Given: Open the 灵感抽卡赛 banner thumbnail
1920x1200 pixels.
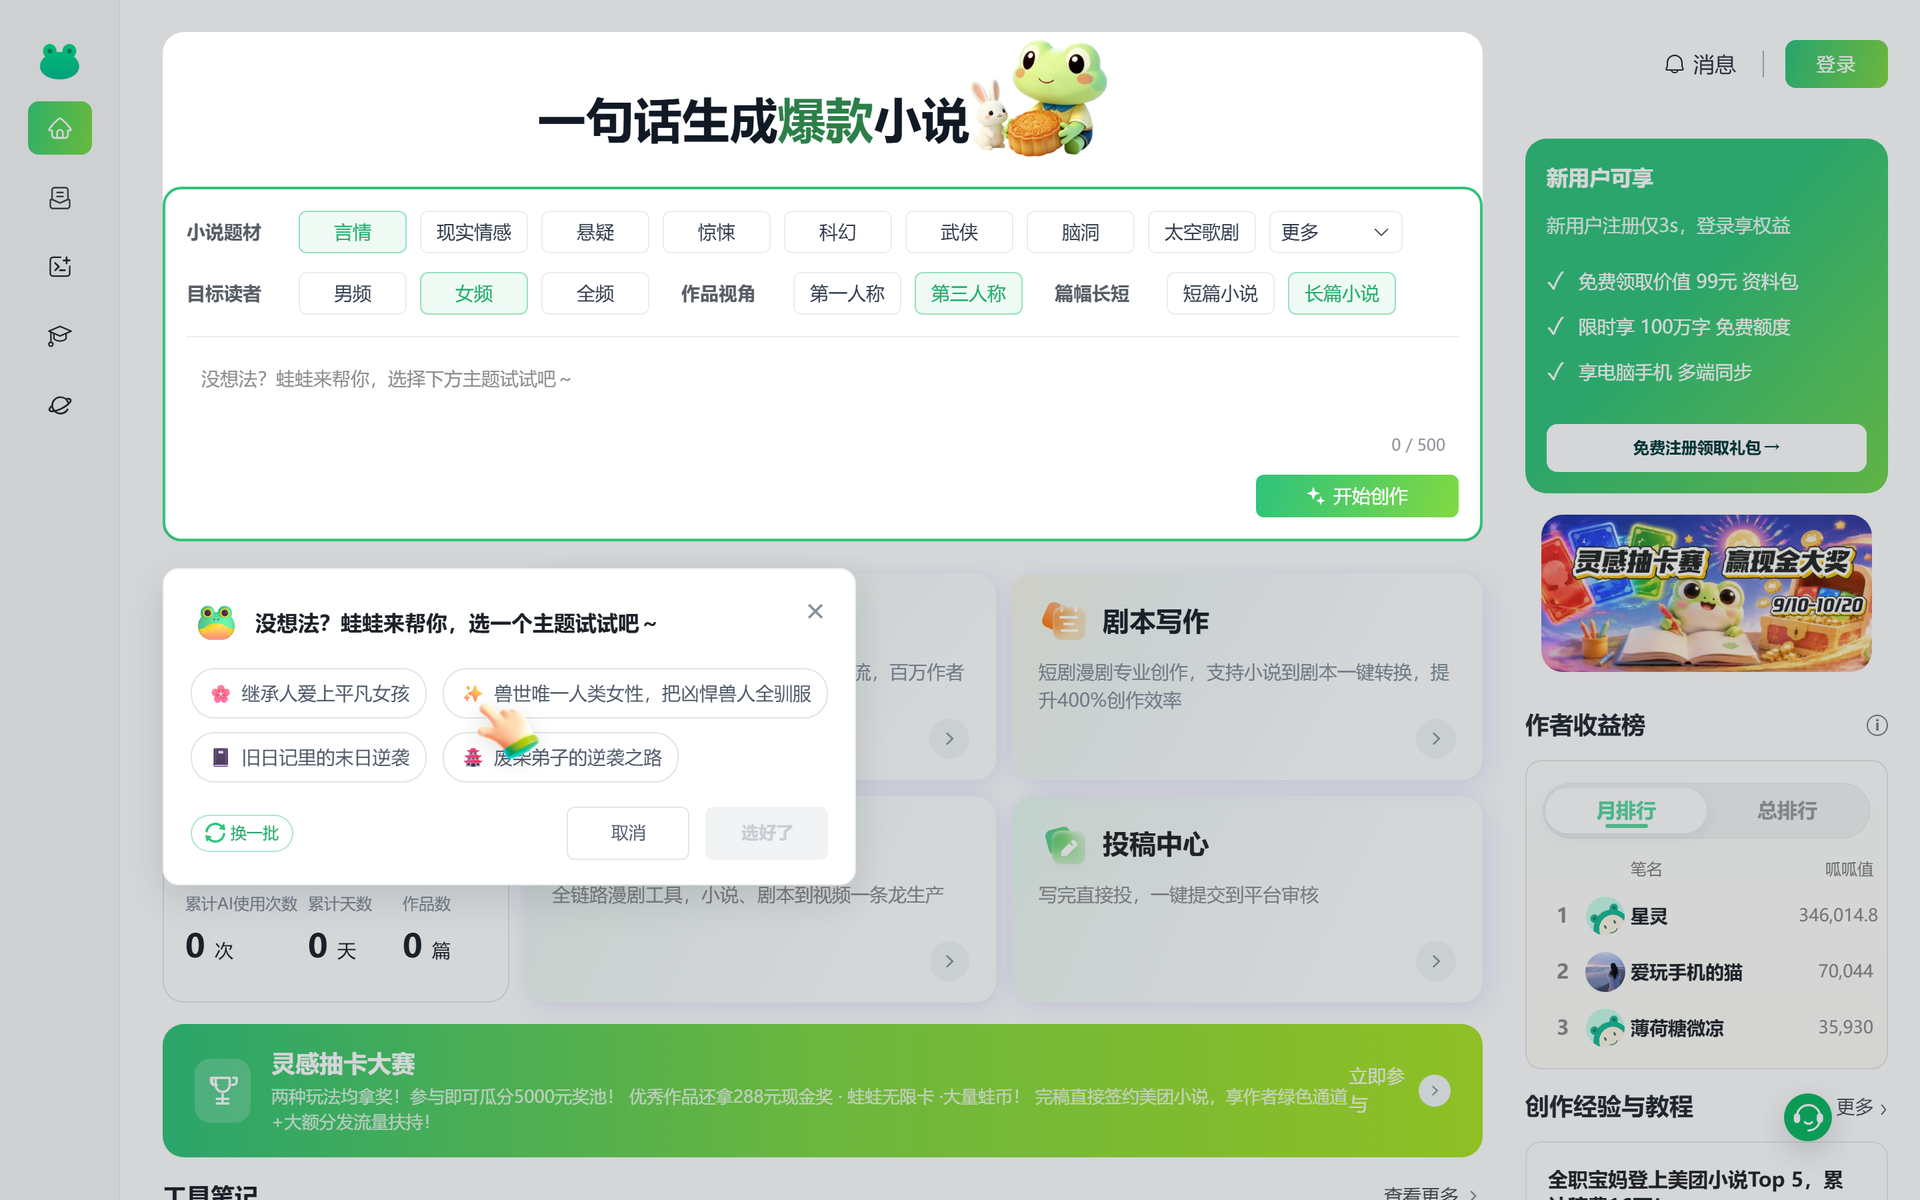Looking at the screenshot, I should click(1706, 593).
